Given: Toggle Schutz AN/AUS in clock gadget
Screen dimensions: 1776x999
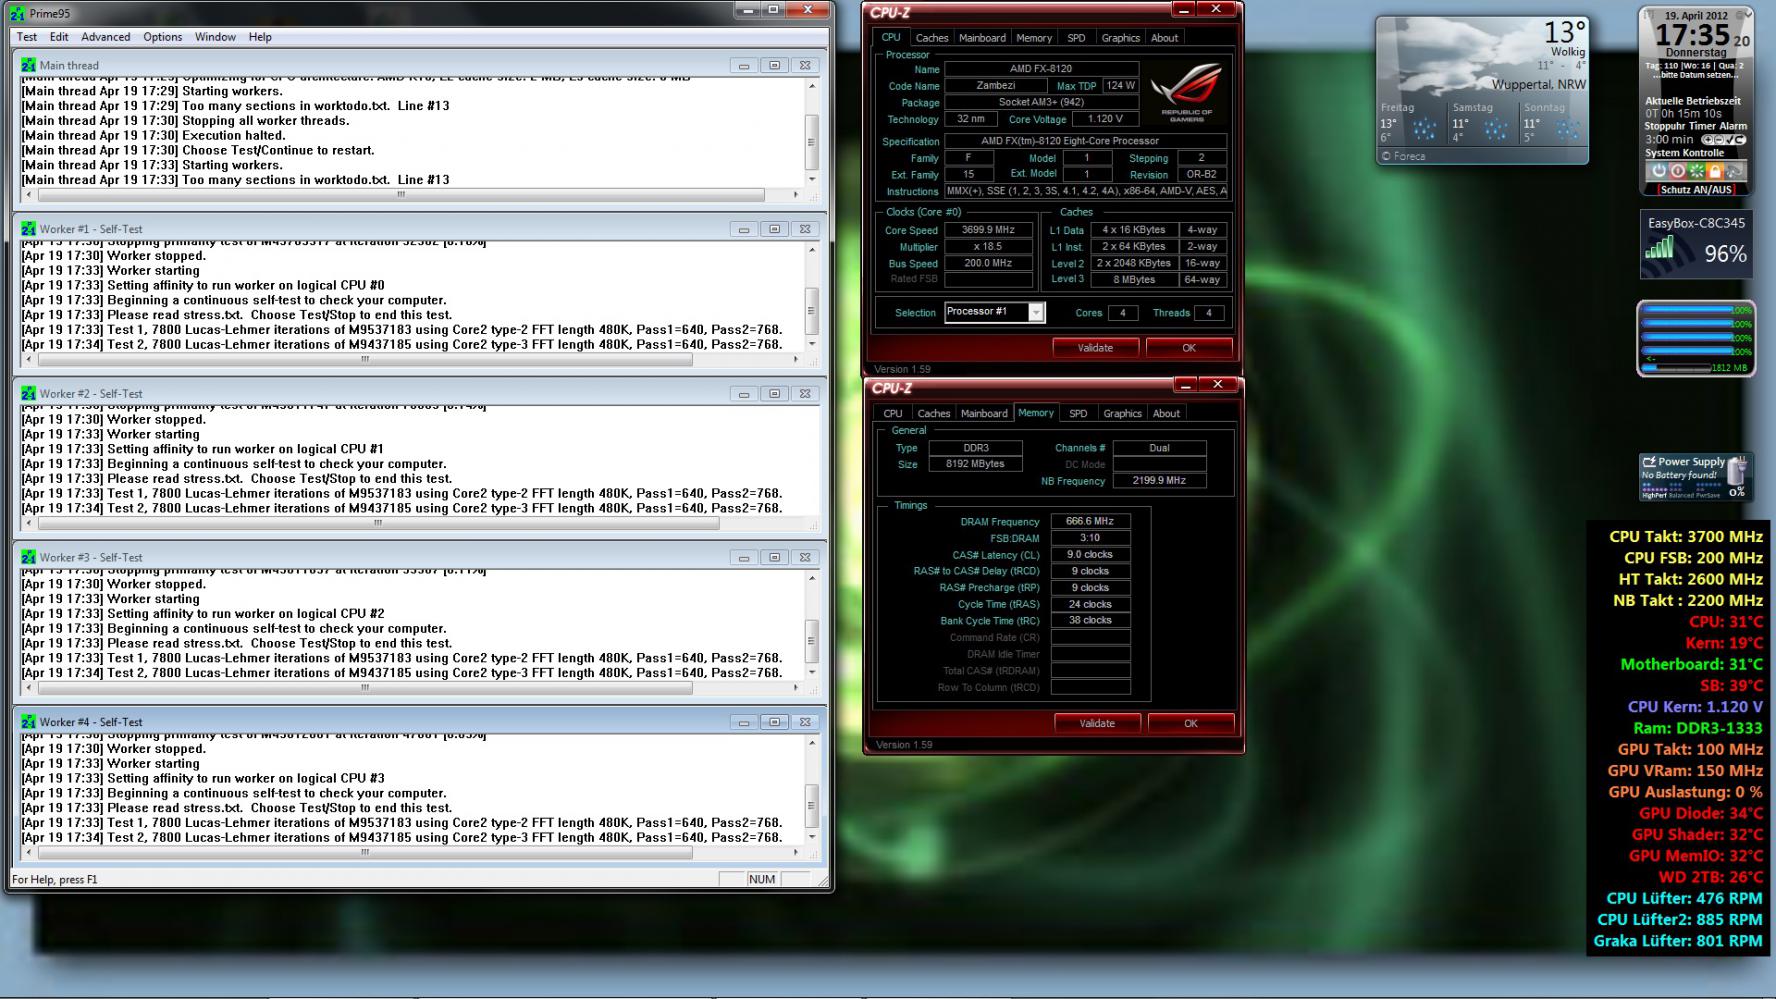Looking at the screenshot, I should pos(1696,189).
